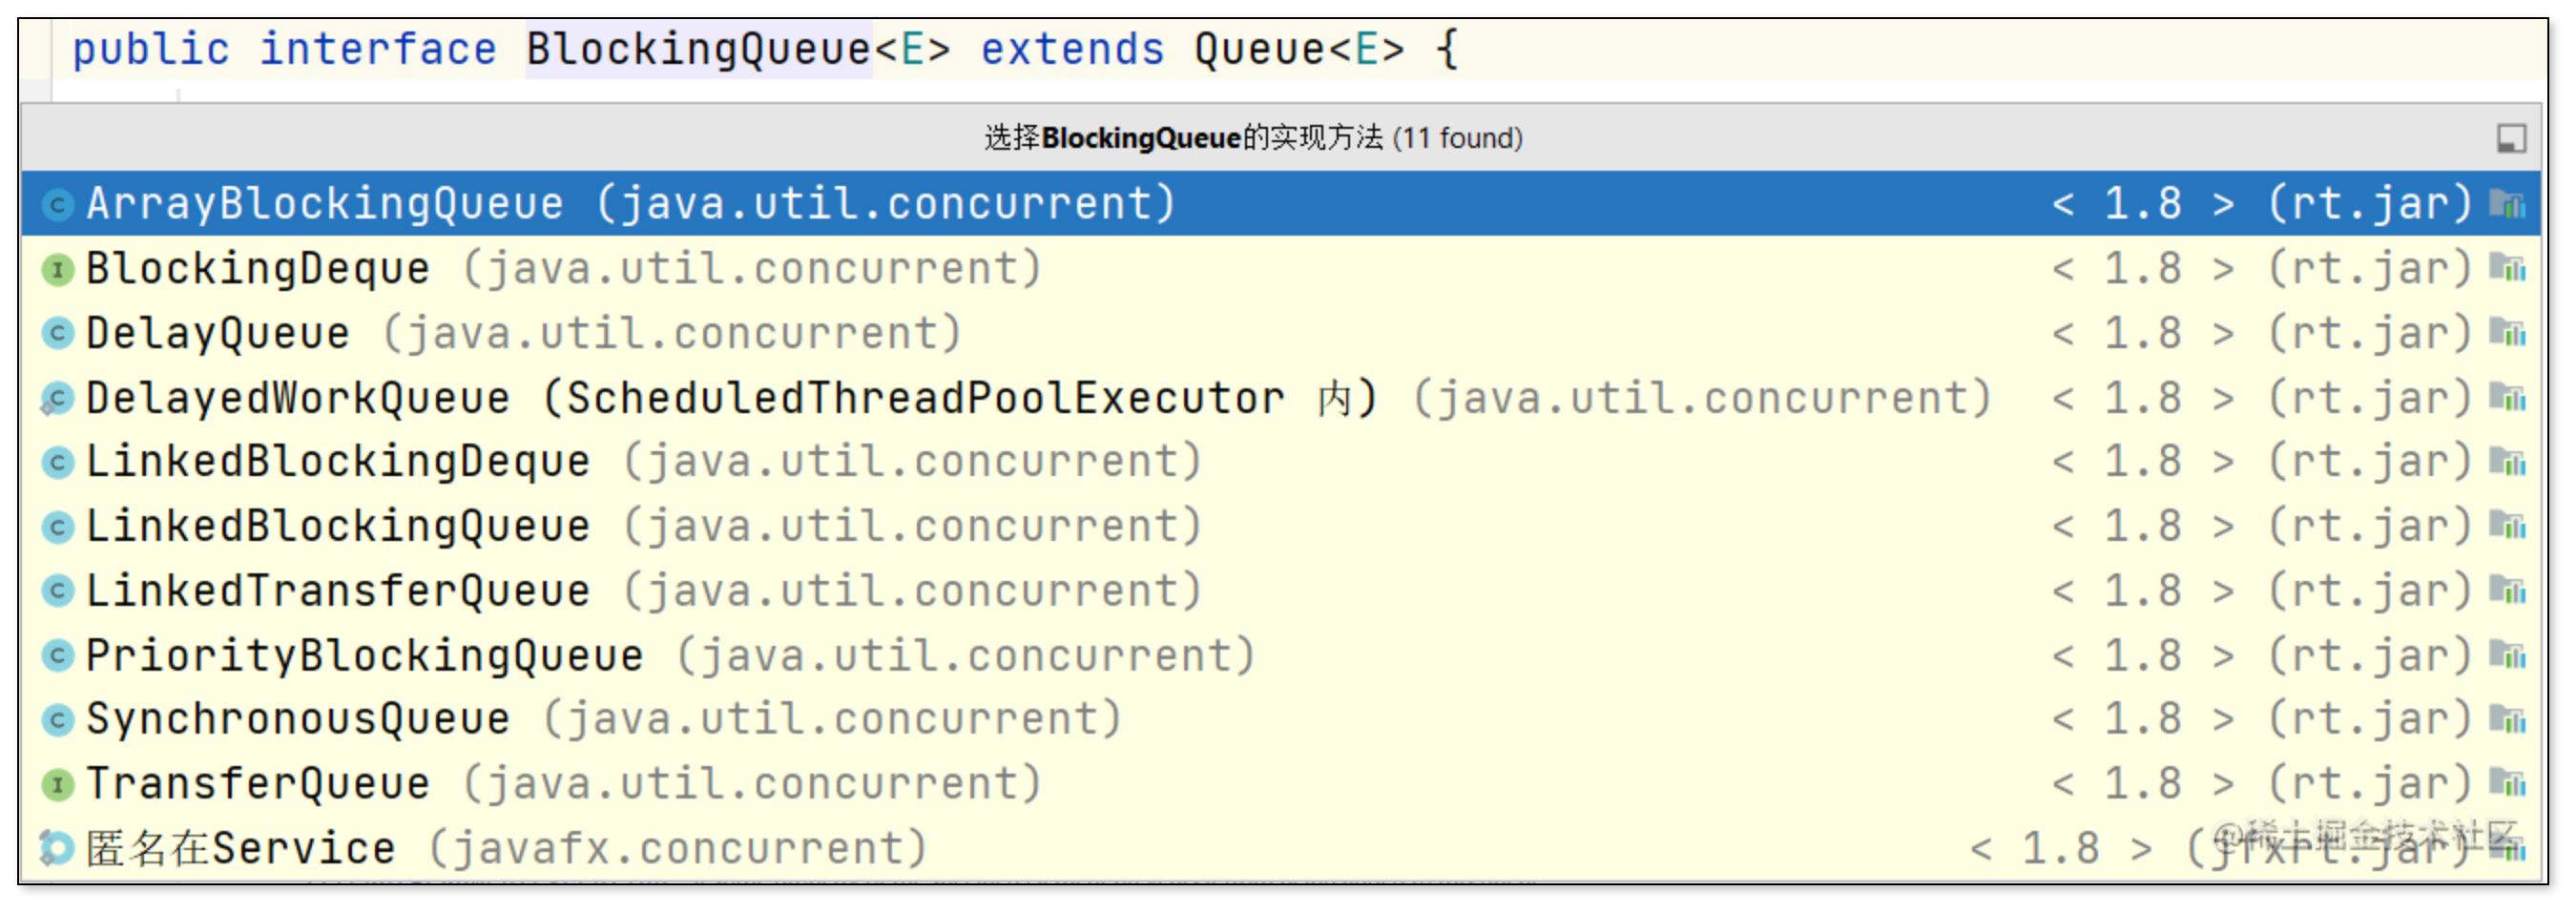
Task: Click the 'interface' keyword in the editor
Action: (x=378, y=49)
